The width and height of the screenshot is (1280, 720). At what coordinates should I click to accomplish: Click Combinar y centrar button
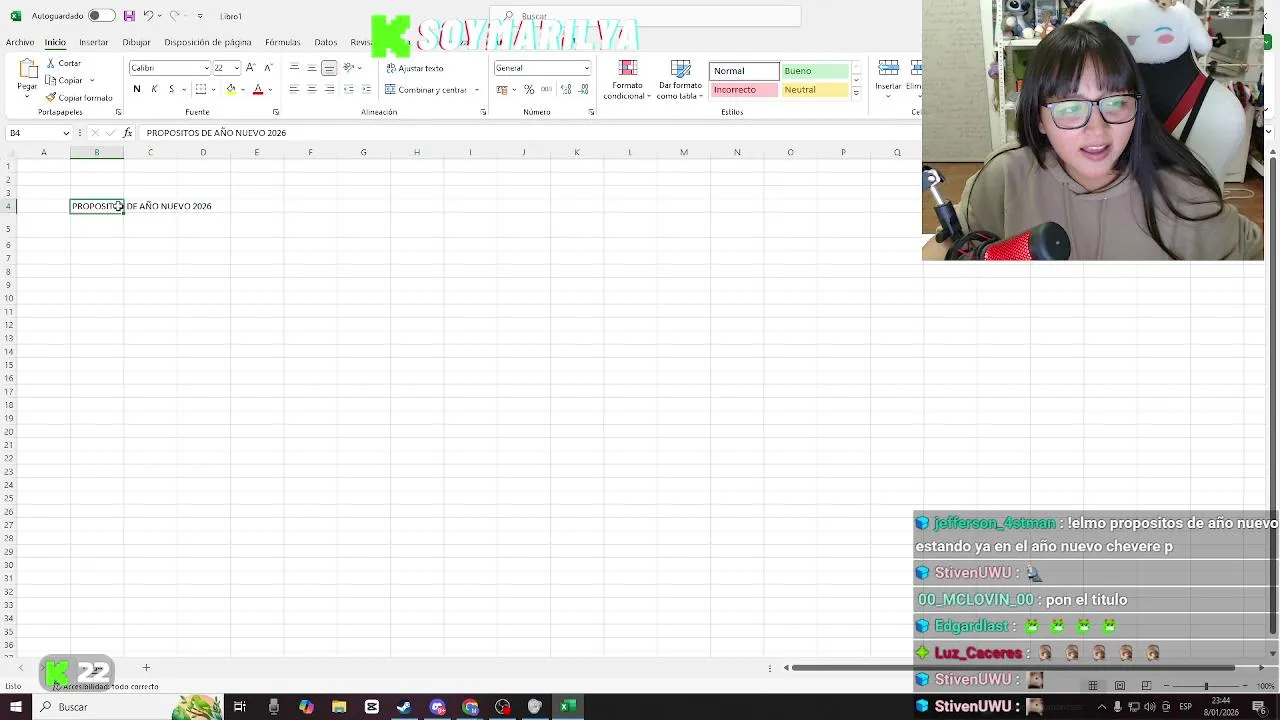click(x=425, y=89)
